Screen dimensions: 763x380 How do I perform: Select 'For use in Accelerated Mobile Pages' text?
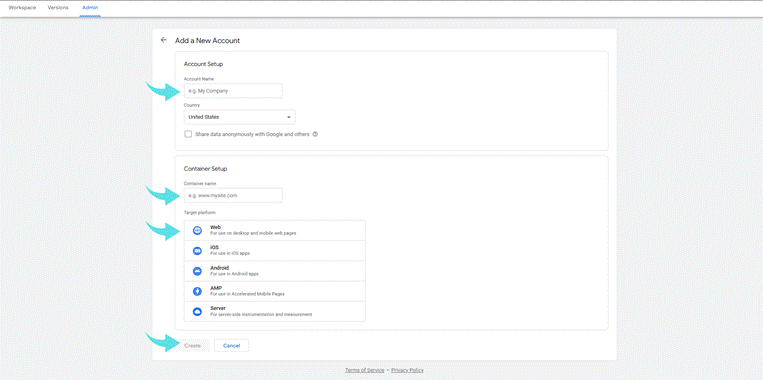247,294
